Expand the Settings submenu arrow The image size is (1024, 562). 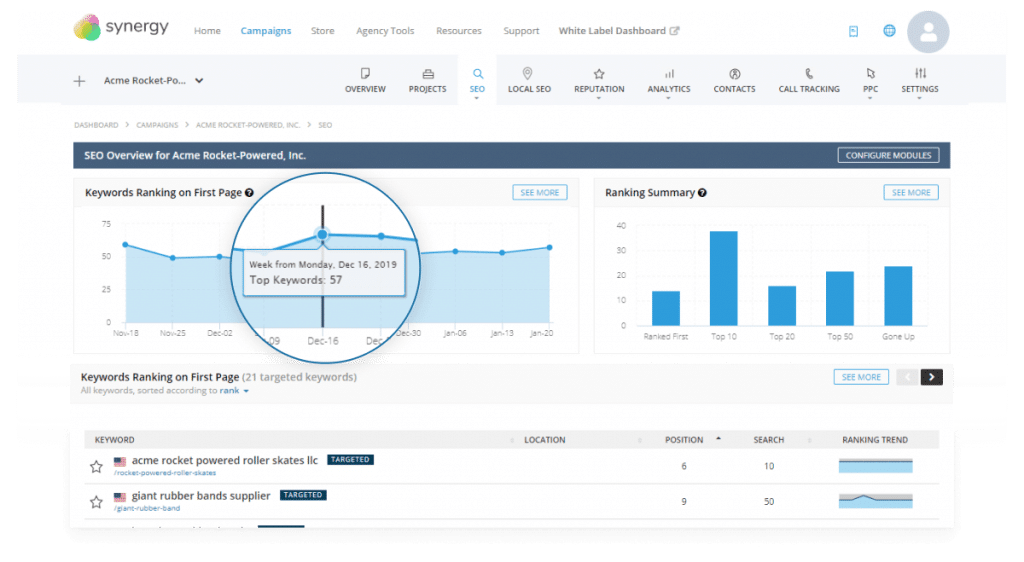pyautogui.click(x=919, y=98)
